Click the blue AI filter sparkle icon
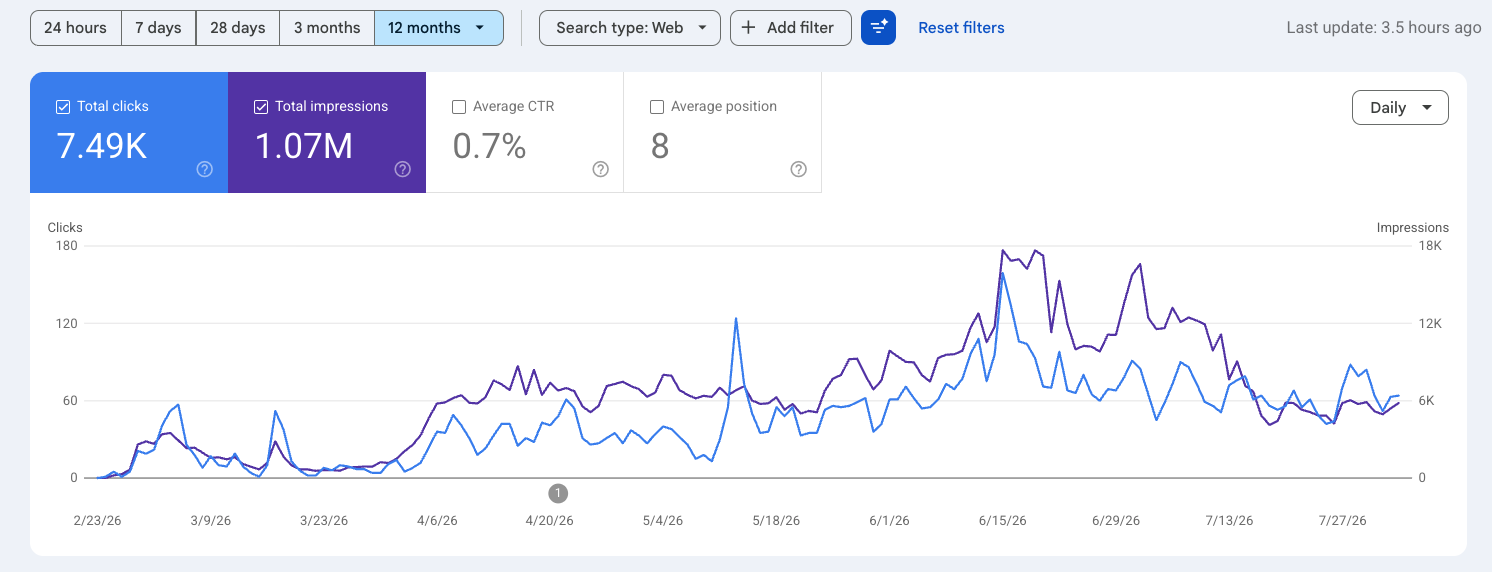 click(x=878, y=28)
